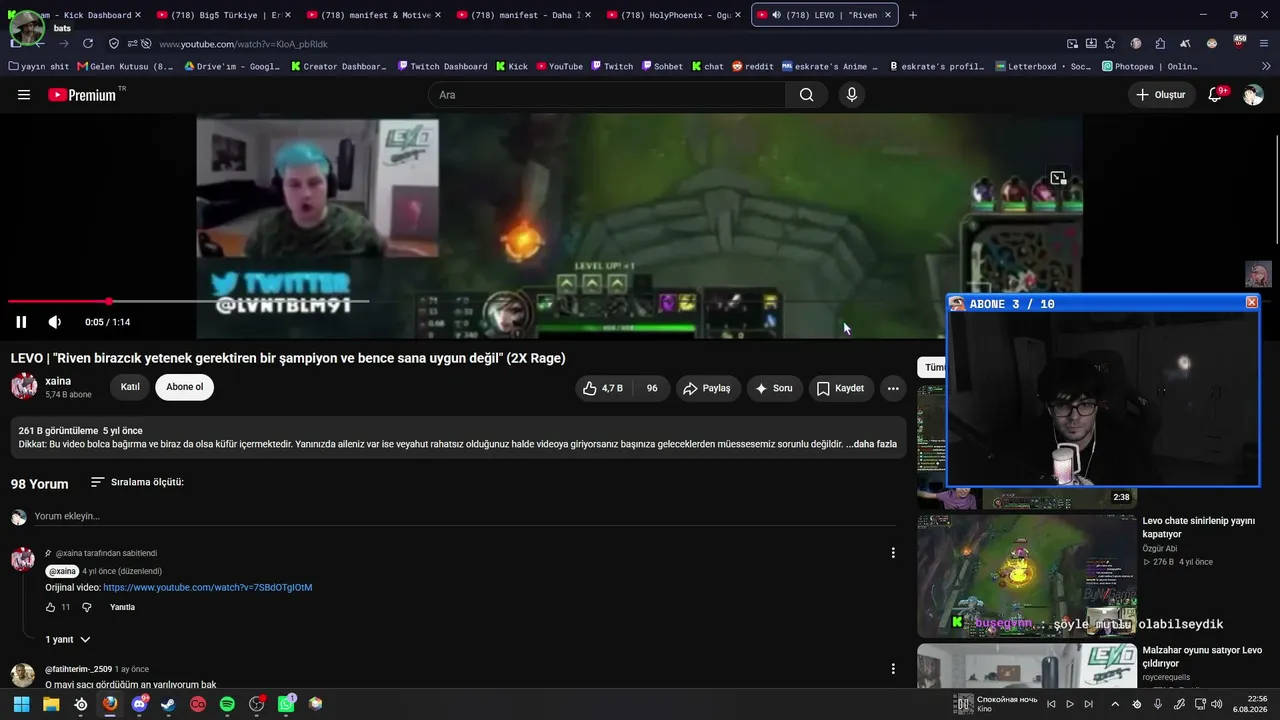Like the video with 4,7 B likes
This screenshot has height=720, width=1280.
tap(603, 388)
